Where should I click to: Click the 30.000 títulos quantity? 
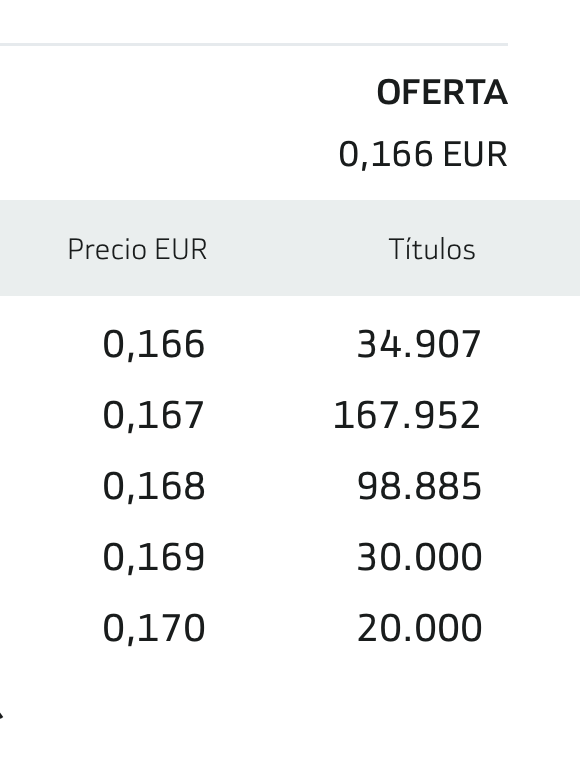[419, 557]
